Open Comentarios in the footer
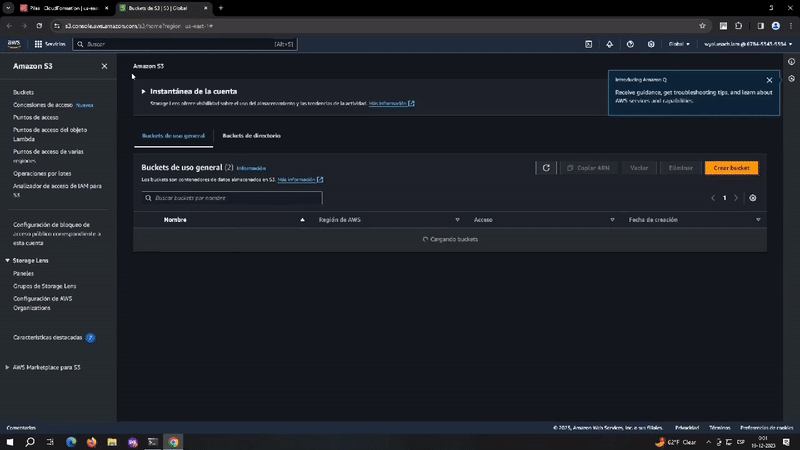This screenshot has width=800, height=450. click(x=21, y=428)
